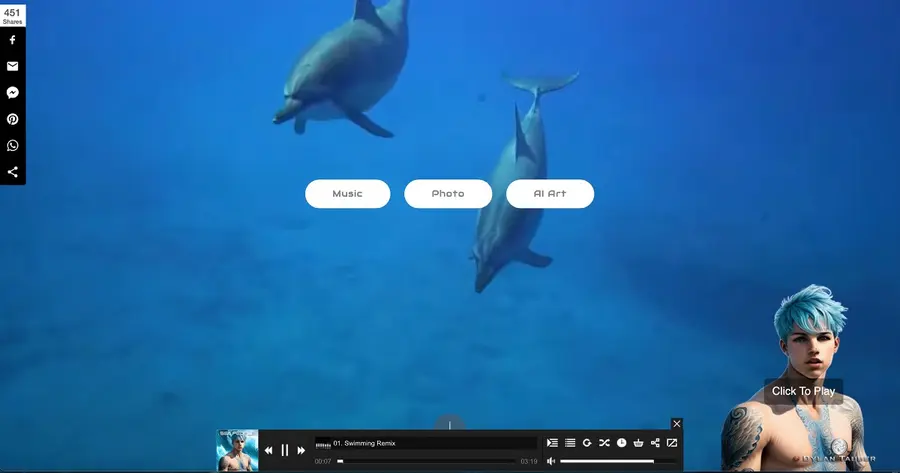This screenshot has width=900, height=473.
Task: Skip to the next track
Action: click(301, 451)
